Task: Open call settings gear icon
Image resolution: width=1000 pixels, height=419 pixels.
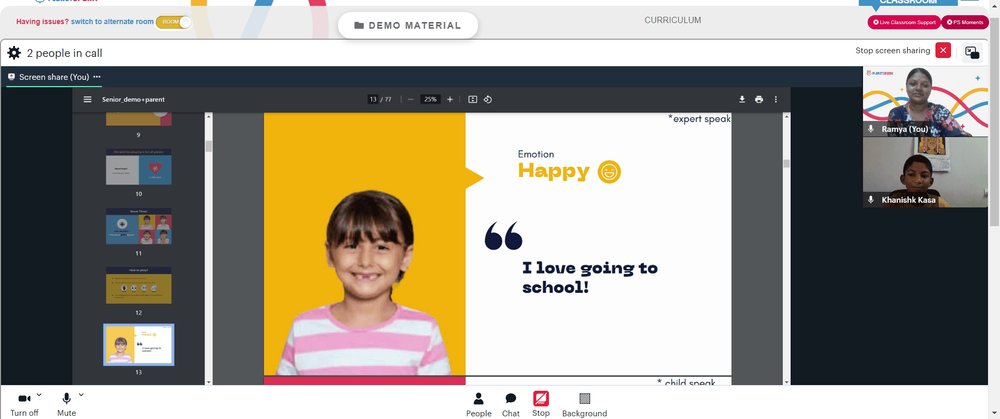Action: 14,53
